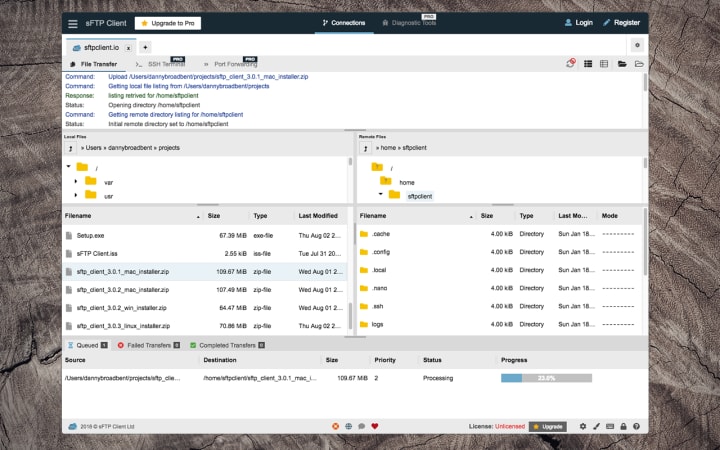Select the remote .config folder
Viewport: 720px width, 450px height.
tap(501, 252)
